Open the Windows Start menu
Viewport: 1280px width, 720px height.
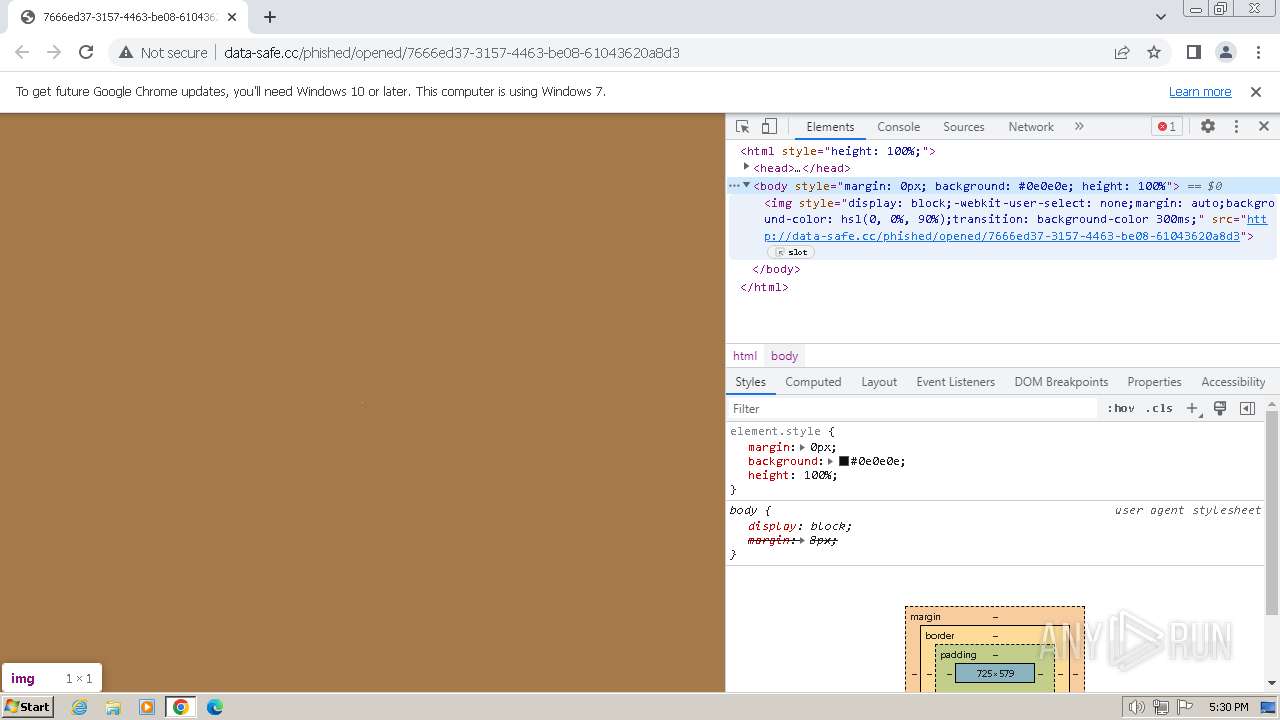coord(28,707)
